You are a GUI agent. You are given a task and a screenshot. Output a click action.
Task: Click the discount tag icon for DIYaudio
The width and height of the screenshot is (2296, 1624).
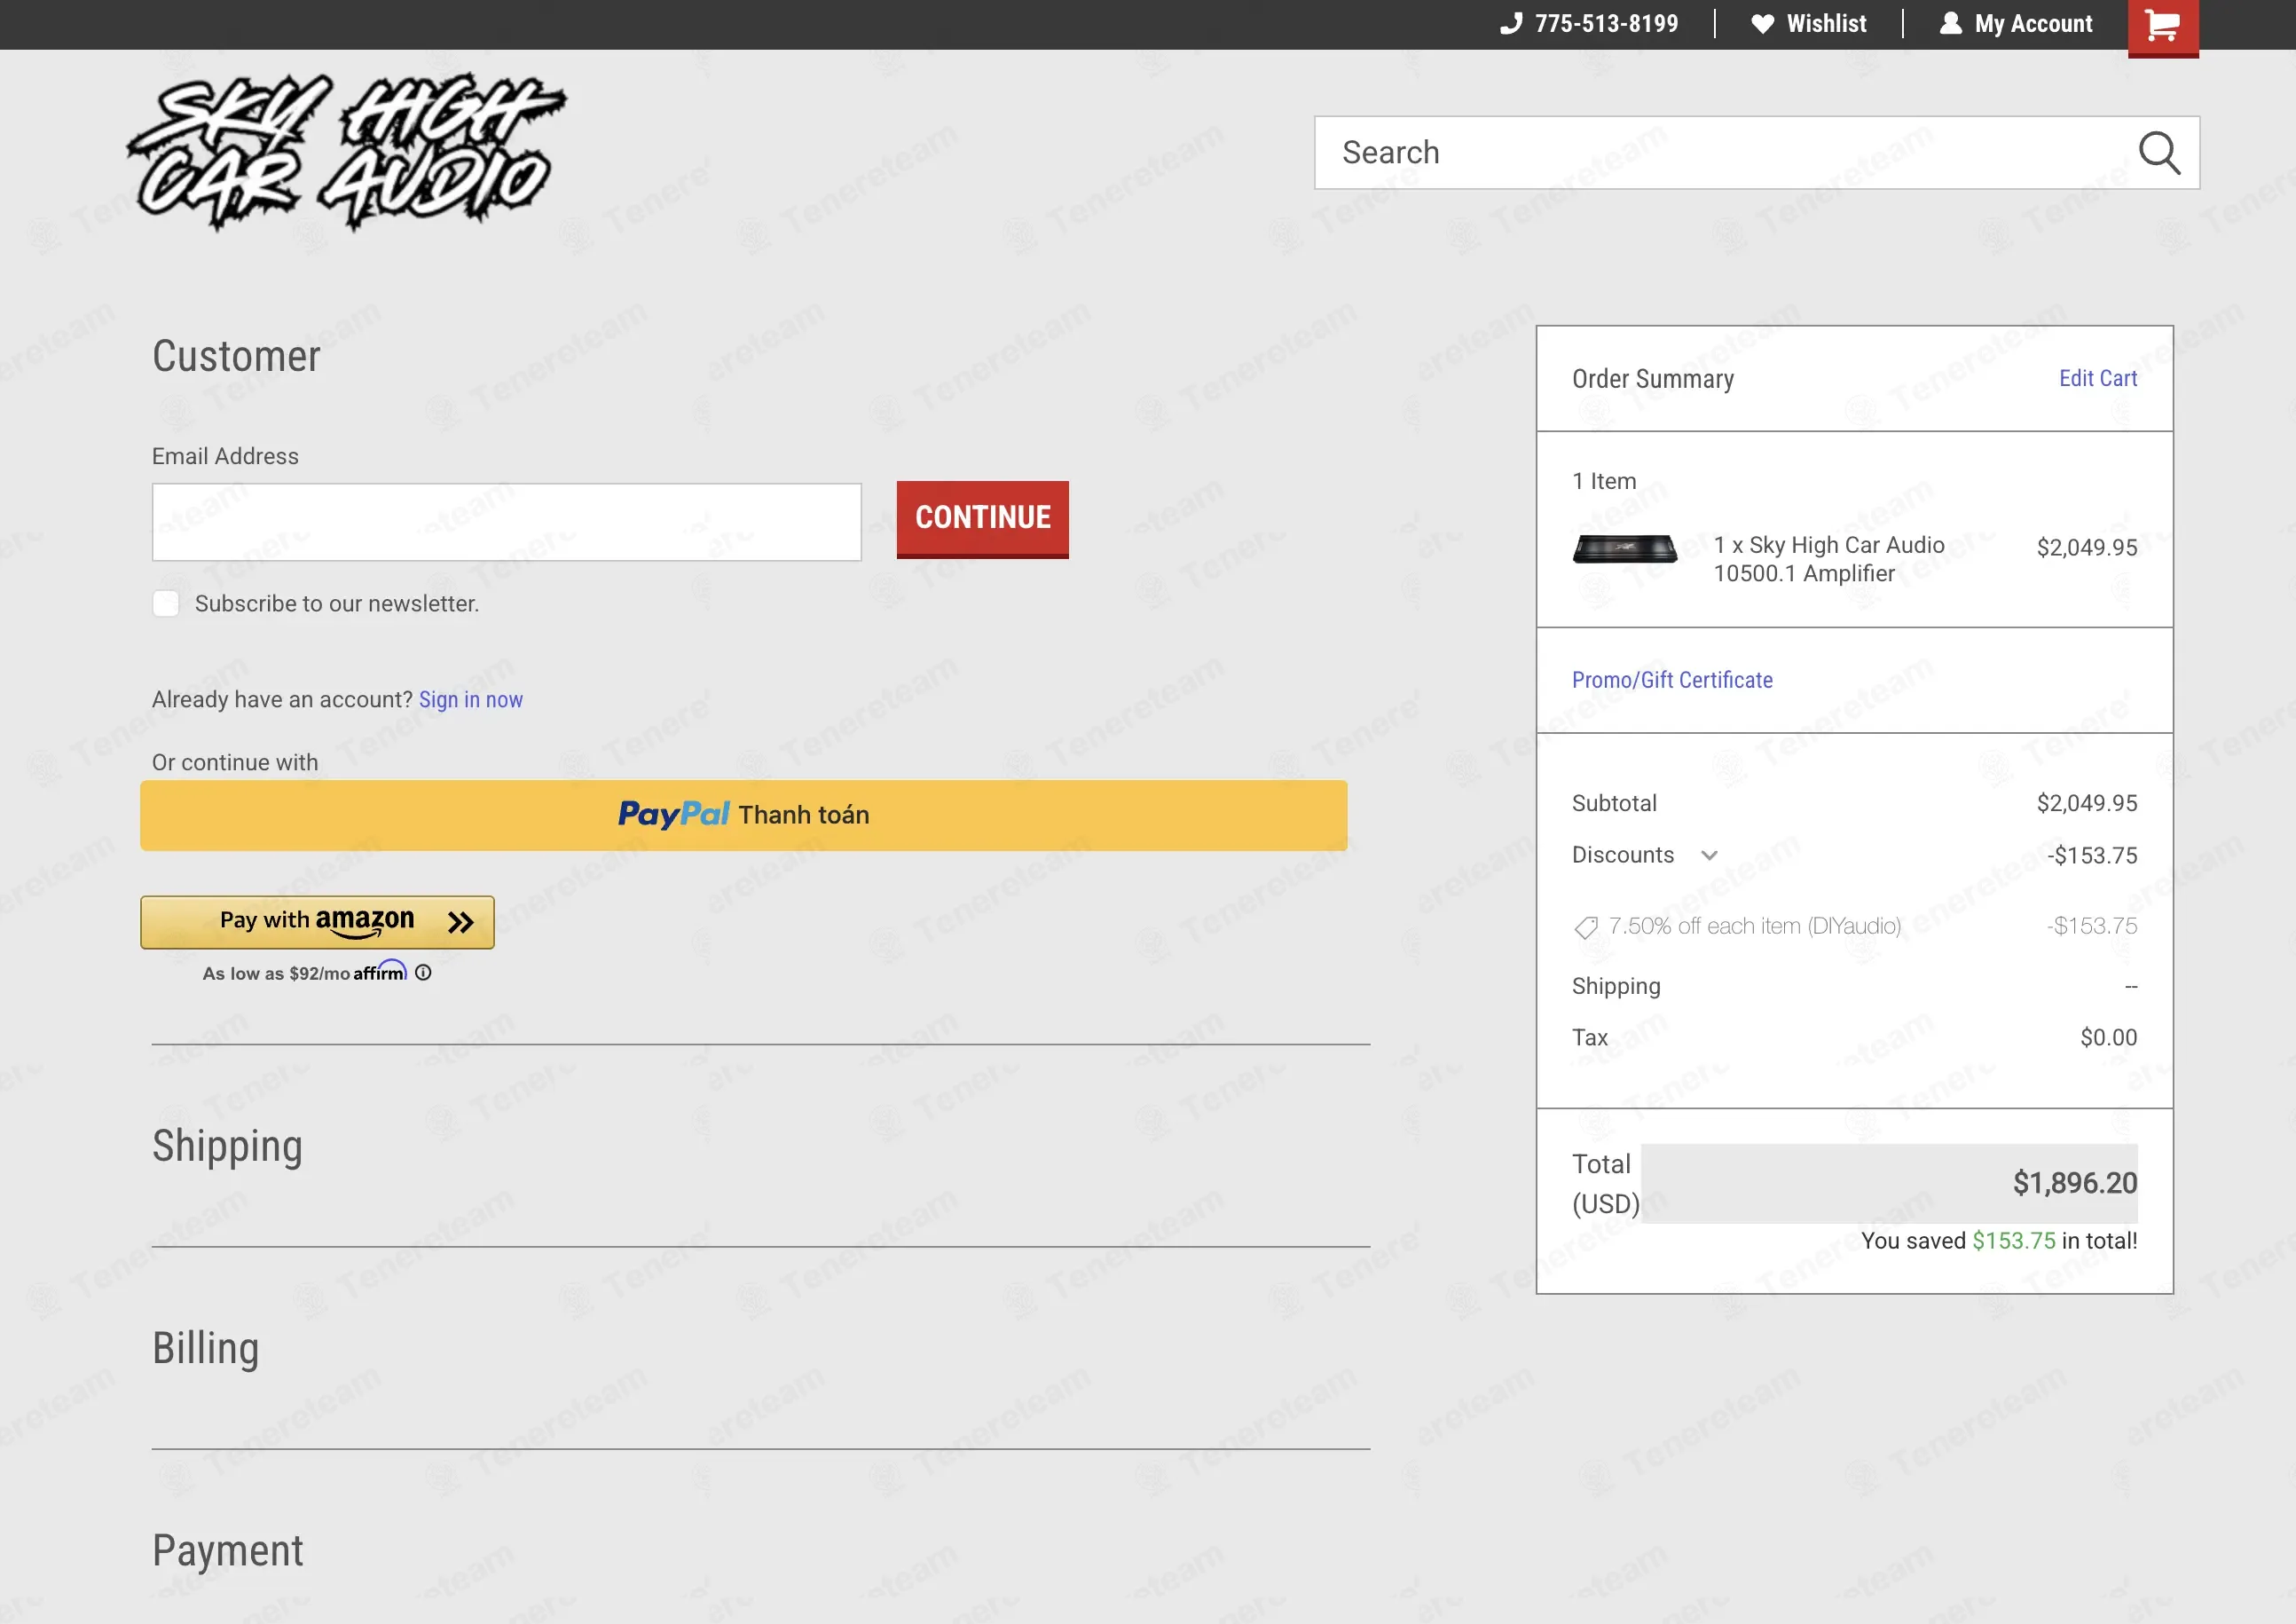pyautogui.click(x=1585, y=928)
